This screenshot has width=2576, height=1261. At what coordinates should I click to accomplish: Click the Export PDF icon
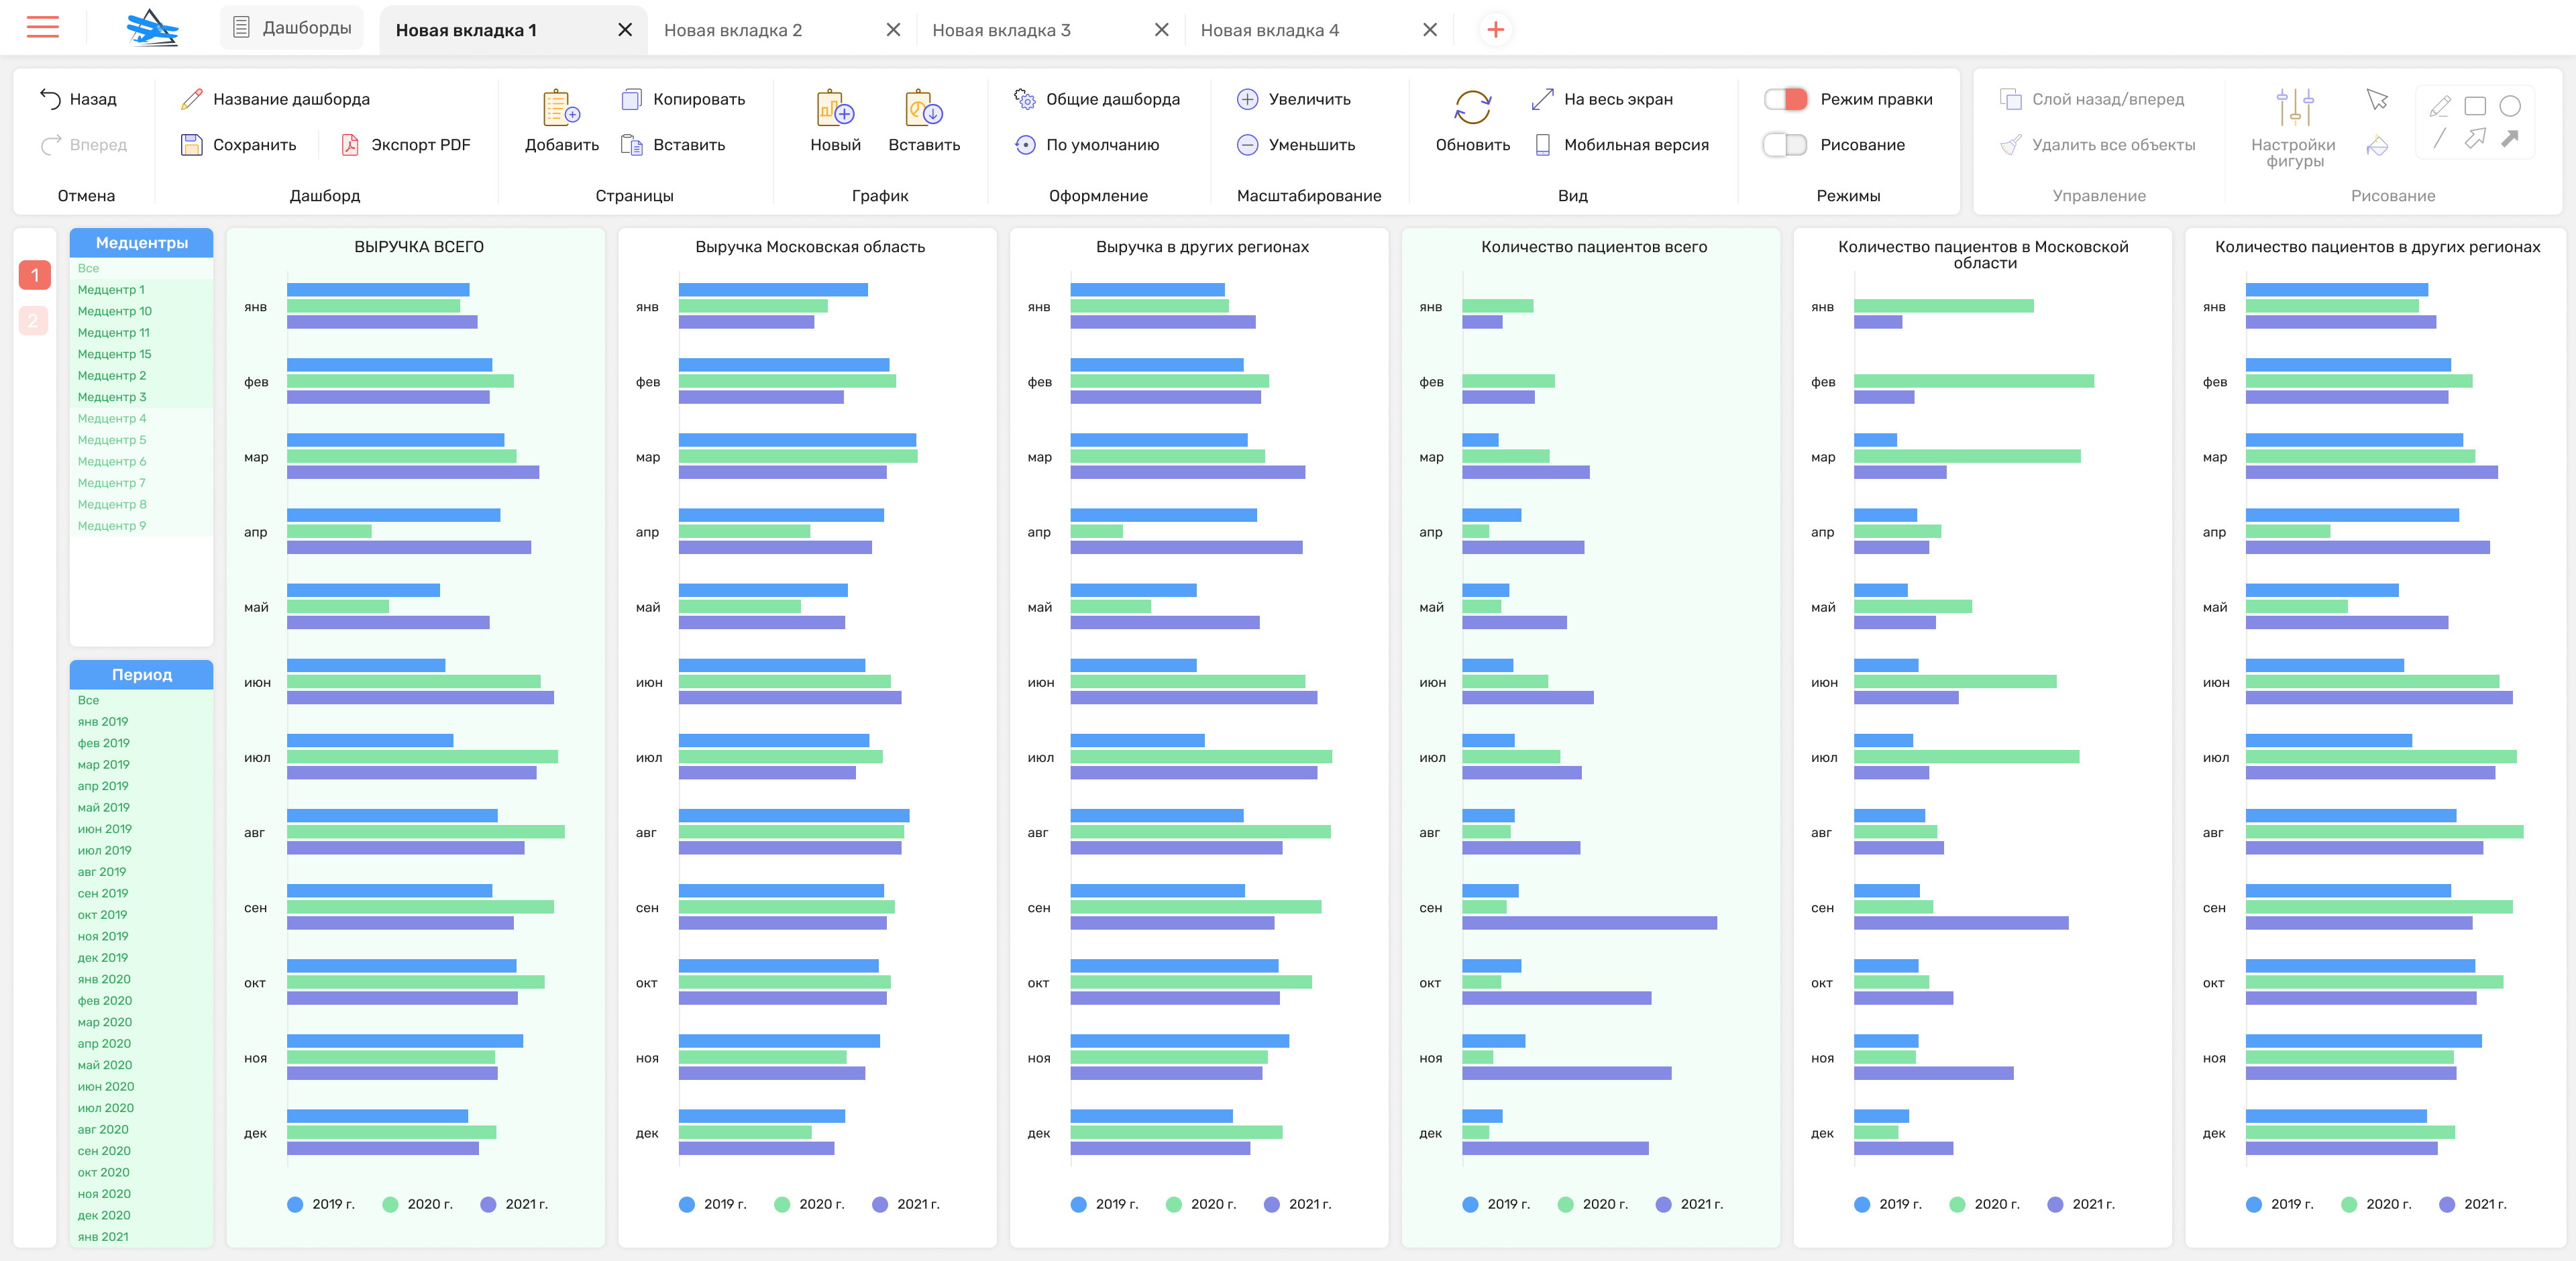coord(350,145)
